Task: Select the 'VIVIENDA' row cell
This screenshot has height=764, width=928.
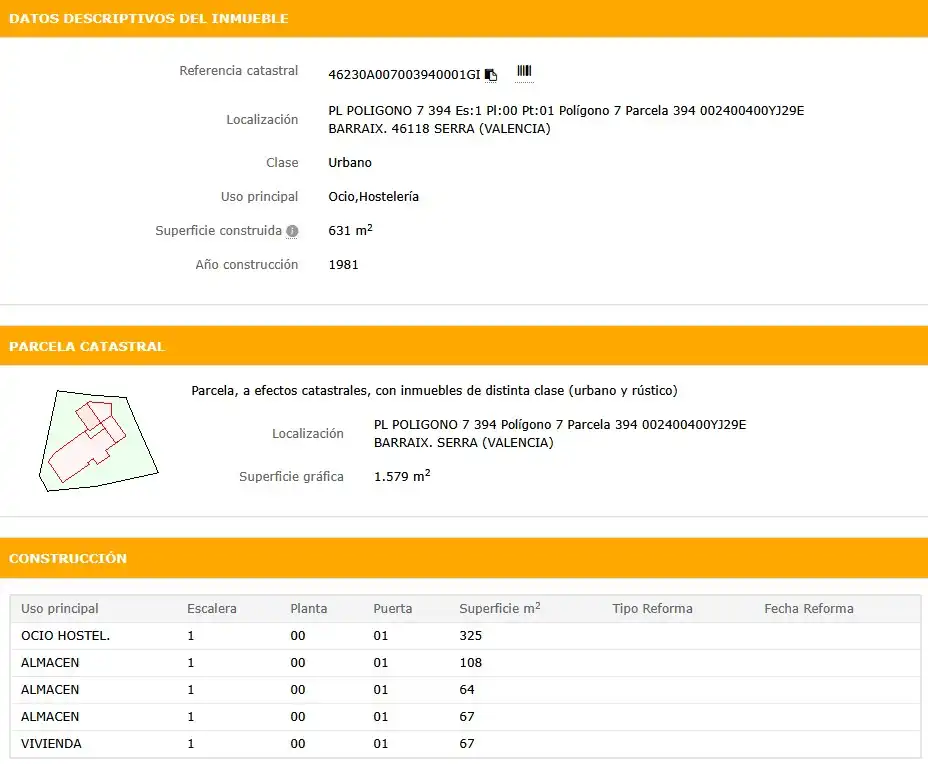Action: tap(51, 743)
